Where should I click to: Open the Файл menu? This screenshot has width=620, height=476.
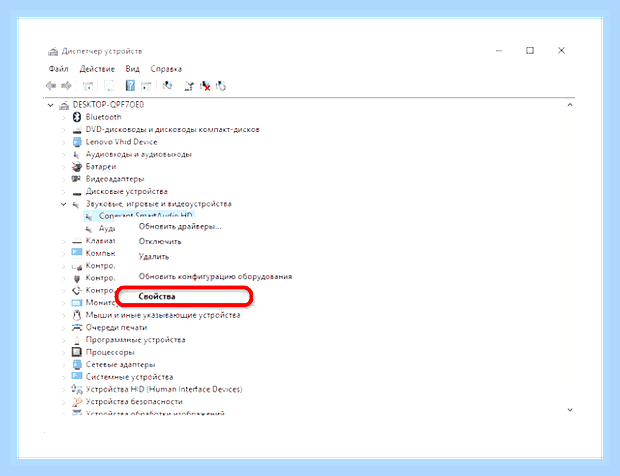59,69
